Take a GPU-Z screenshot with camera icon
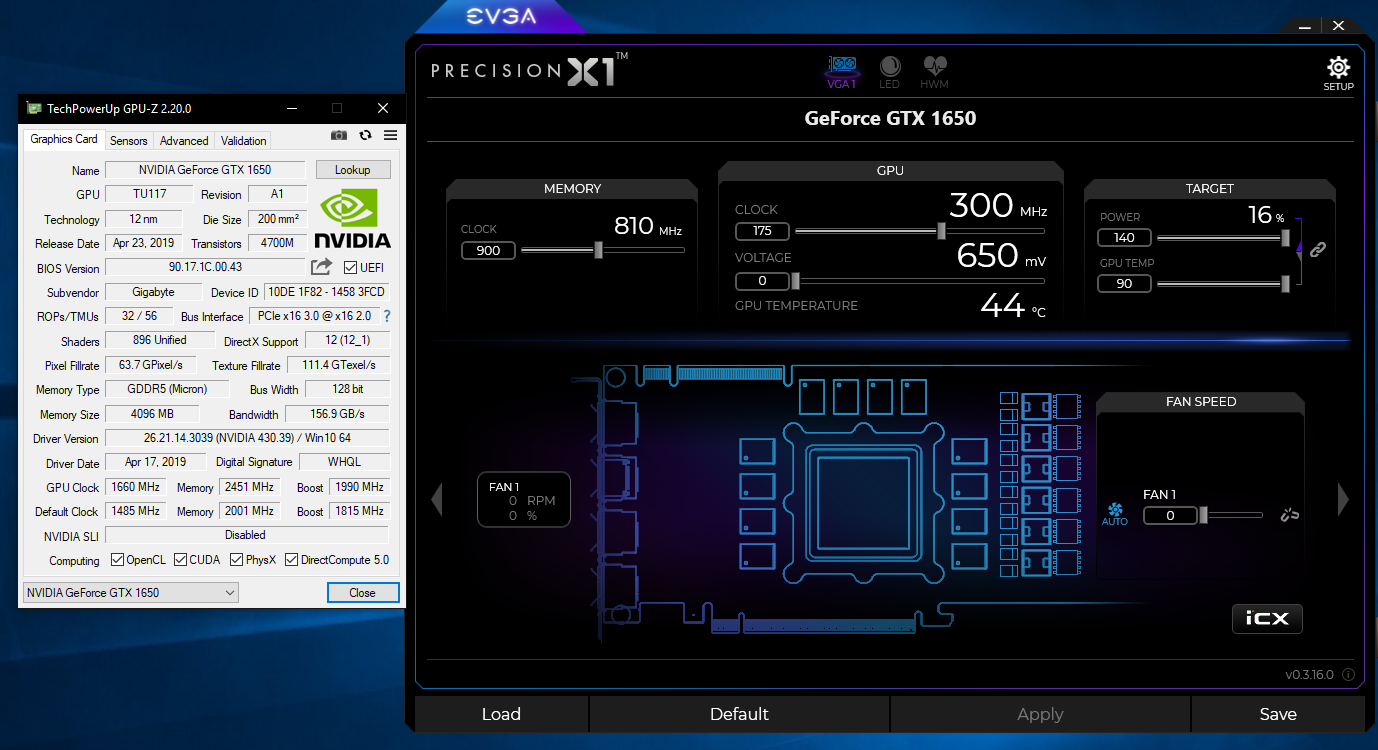Image resolution: width=1378 pixels, height=750 pixels. [339, 135]
